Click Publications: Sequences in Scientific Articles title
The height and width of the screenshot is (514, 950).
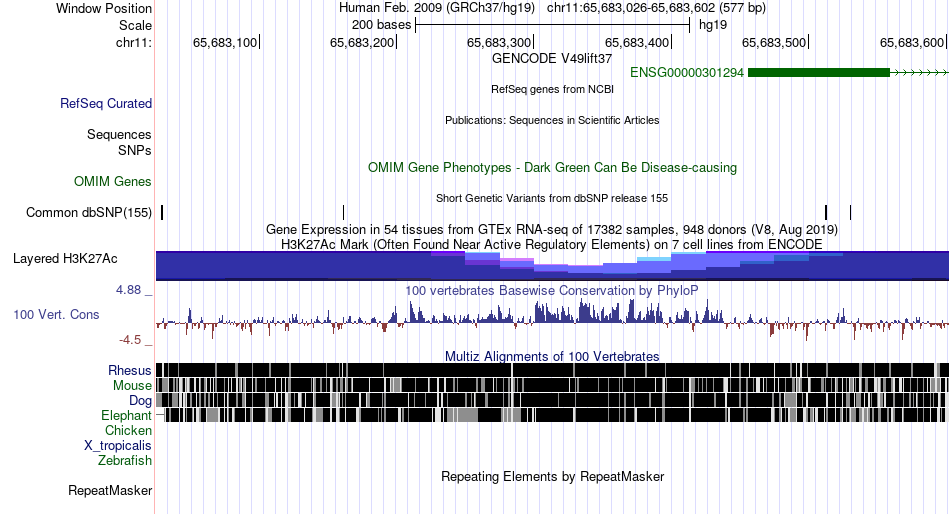(552, 120)
